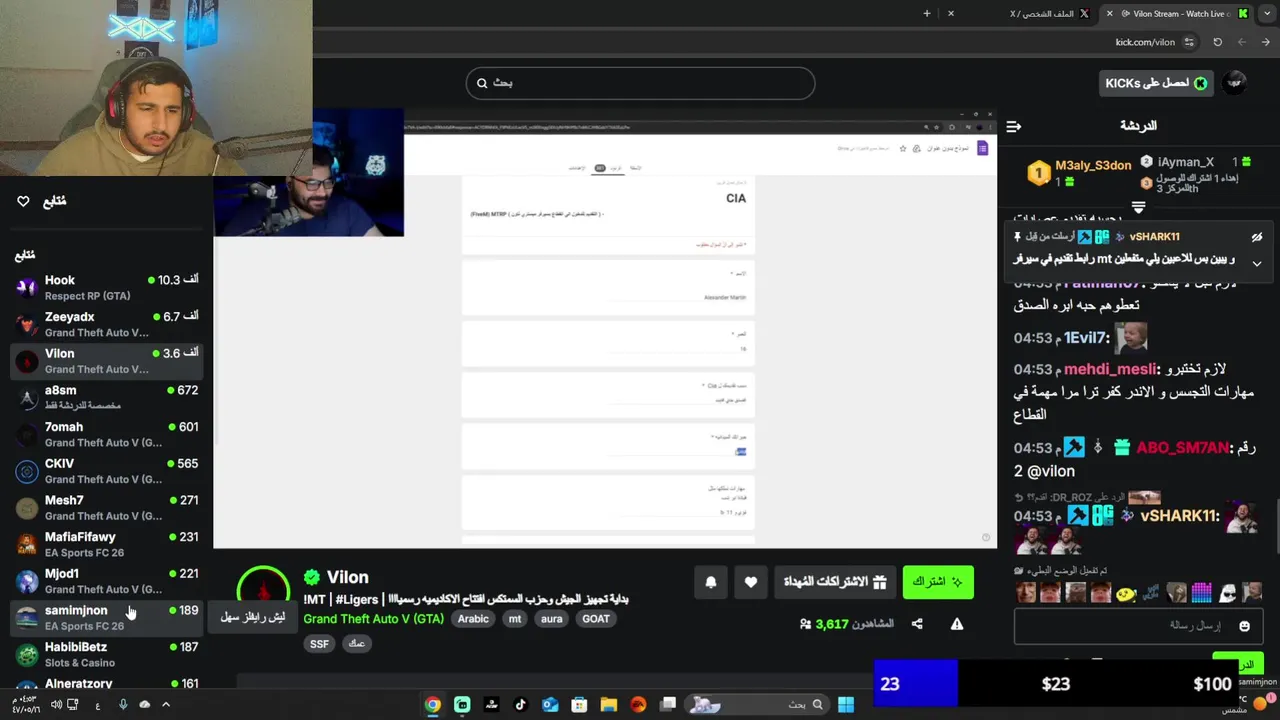Open Mjod1 channel in the sidebar
The width and height of the screenshot is (1280, 720).
[106, 581]
